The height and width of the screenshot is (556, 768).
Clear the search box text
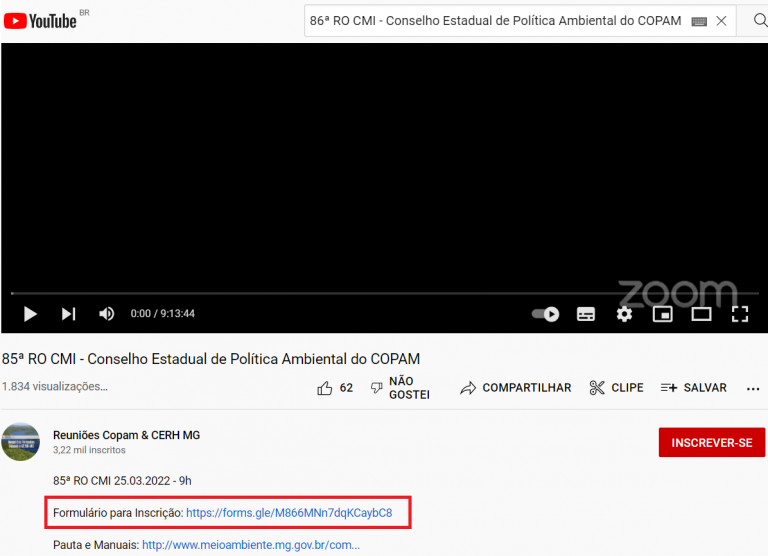[721, 21]
